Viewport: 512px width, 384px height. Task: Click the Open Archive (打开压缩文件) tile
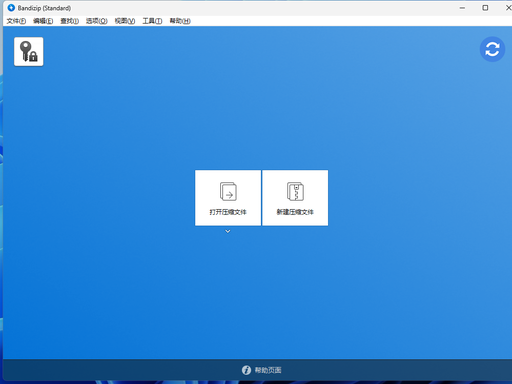point(228,198)
